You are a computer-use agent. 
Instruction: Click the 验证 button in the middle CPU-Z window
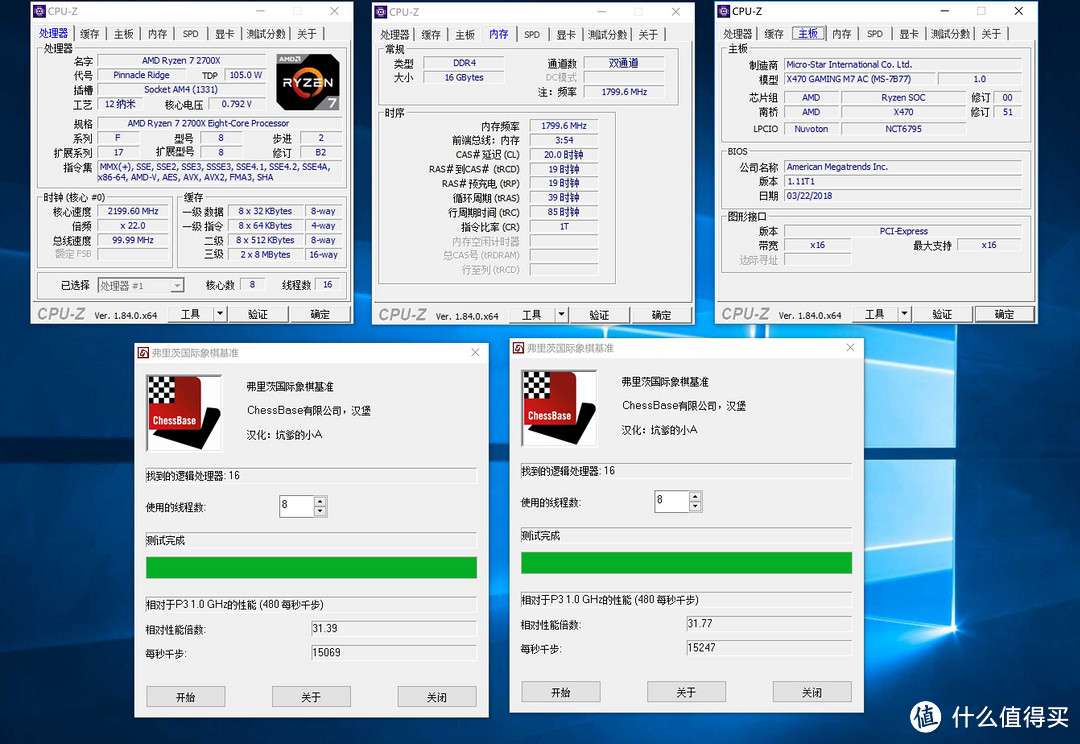click(599, 315)
